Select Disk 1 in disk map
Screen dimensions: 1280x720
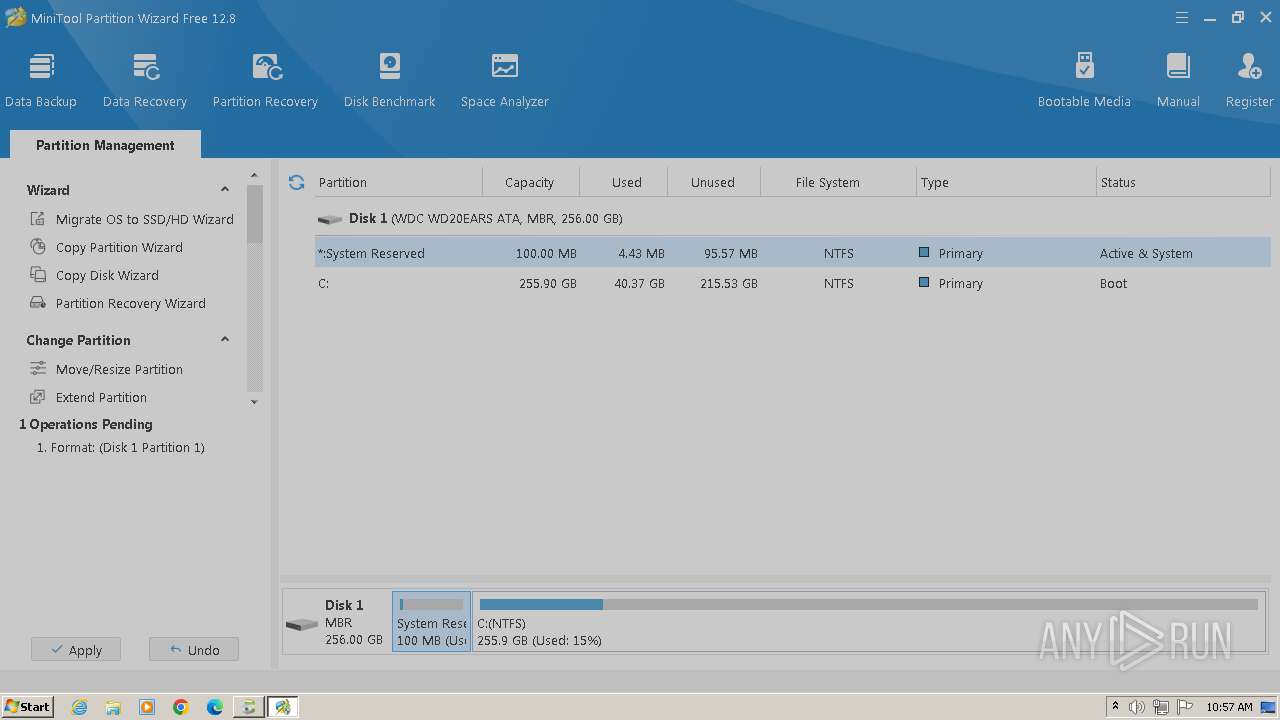(336, 622)
